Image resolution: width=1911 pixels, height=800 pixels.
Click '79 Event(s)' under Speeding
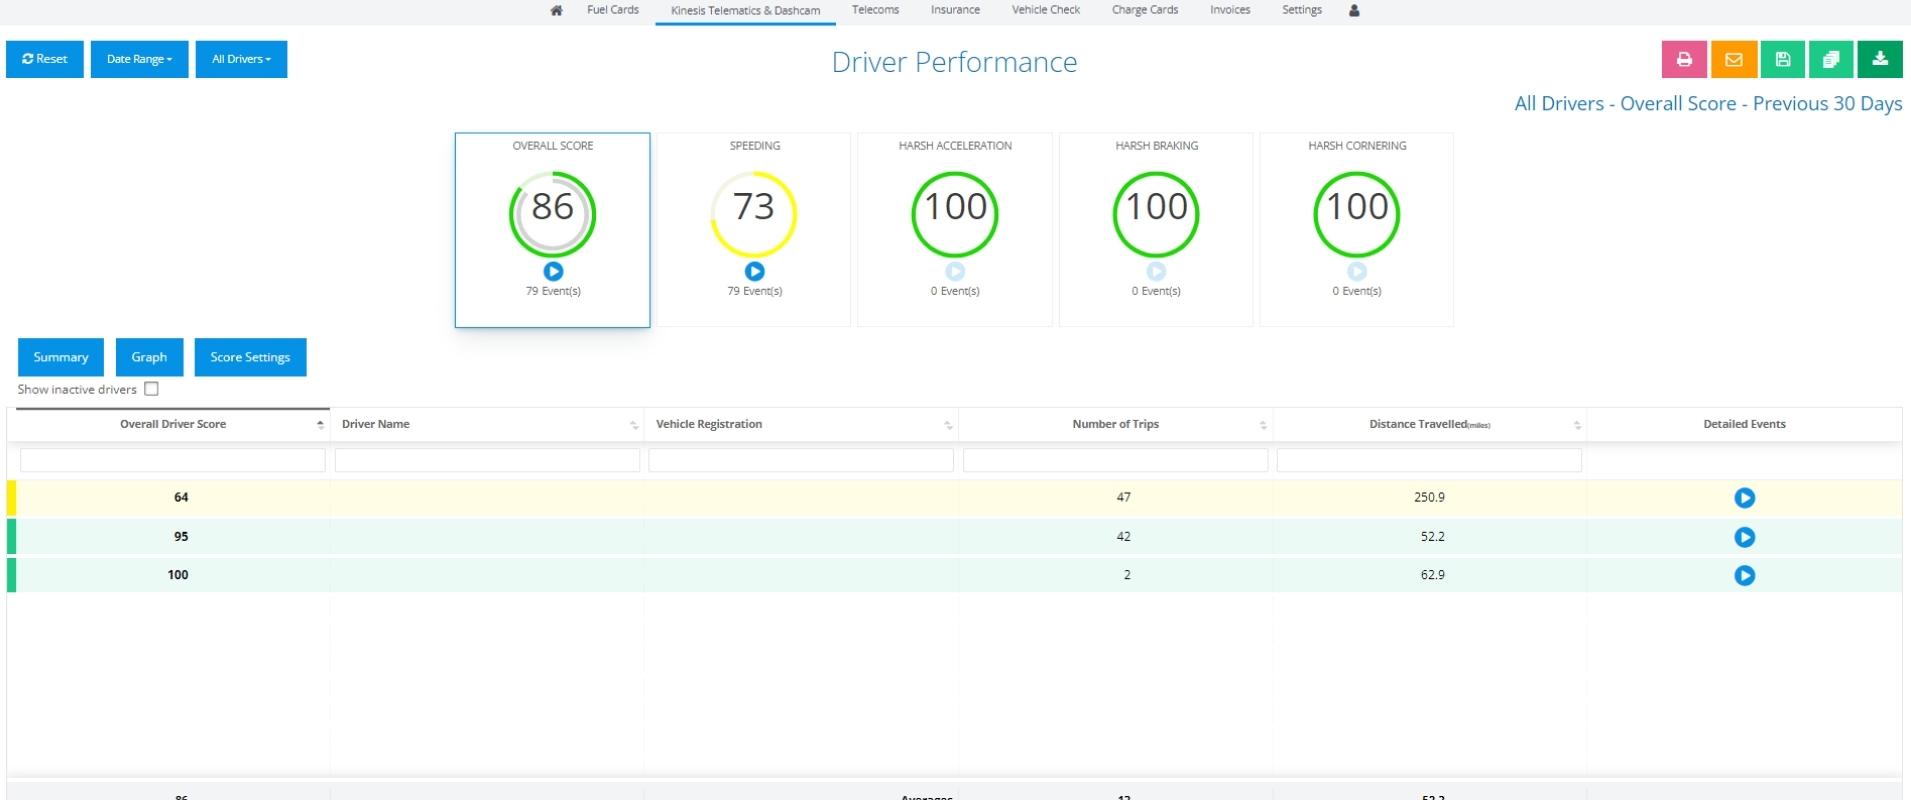755,291
